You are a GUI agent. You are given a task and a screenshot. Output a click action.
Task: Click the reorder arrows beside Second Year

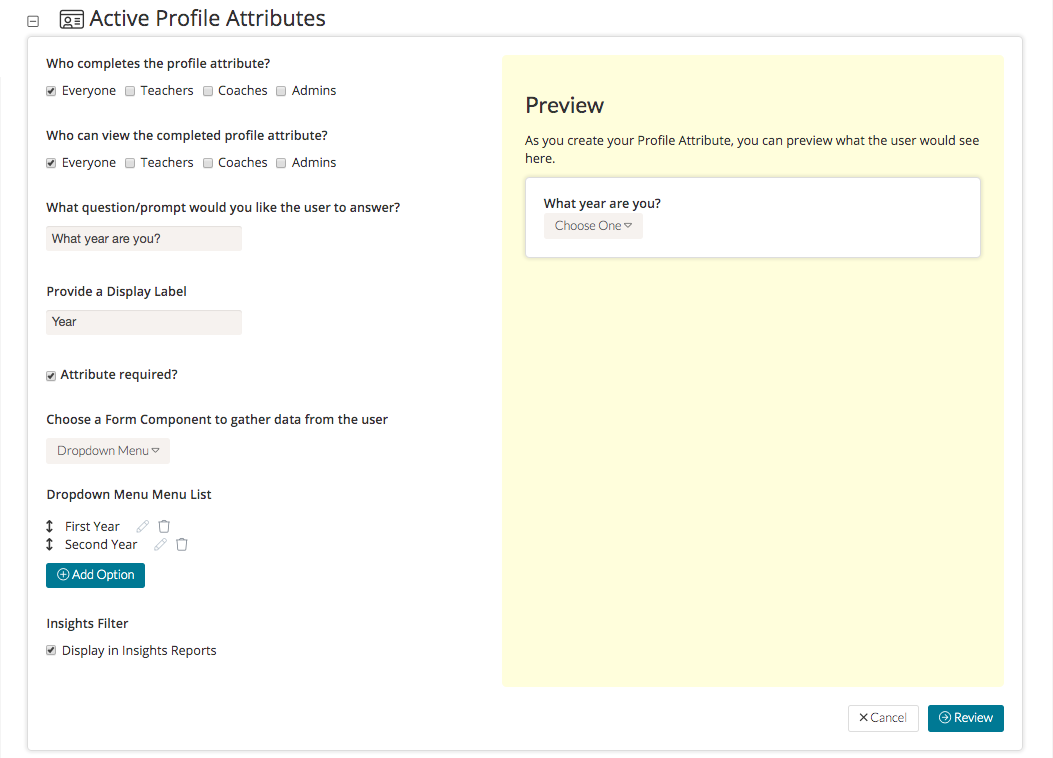coord(50,544)
